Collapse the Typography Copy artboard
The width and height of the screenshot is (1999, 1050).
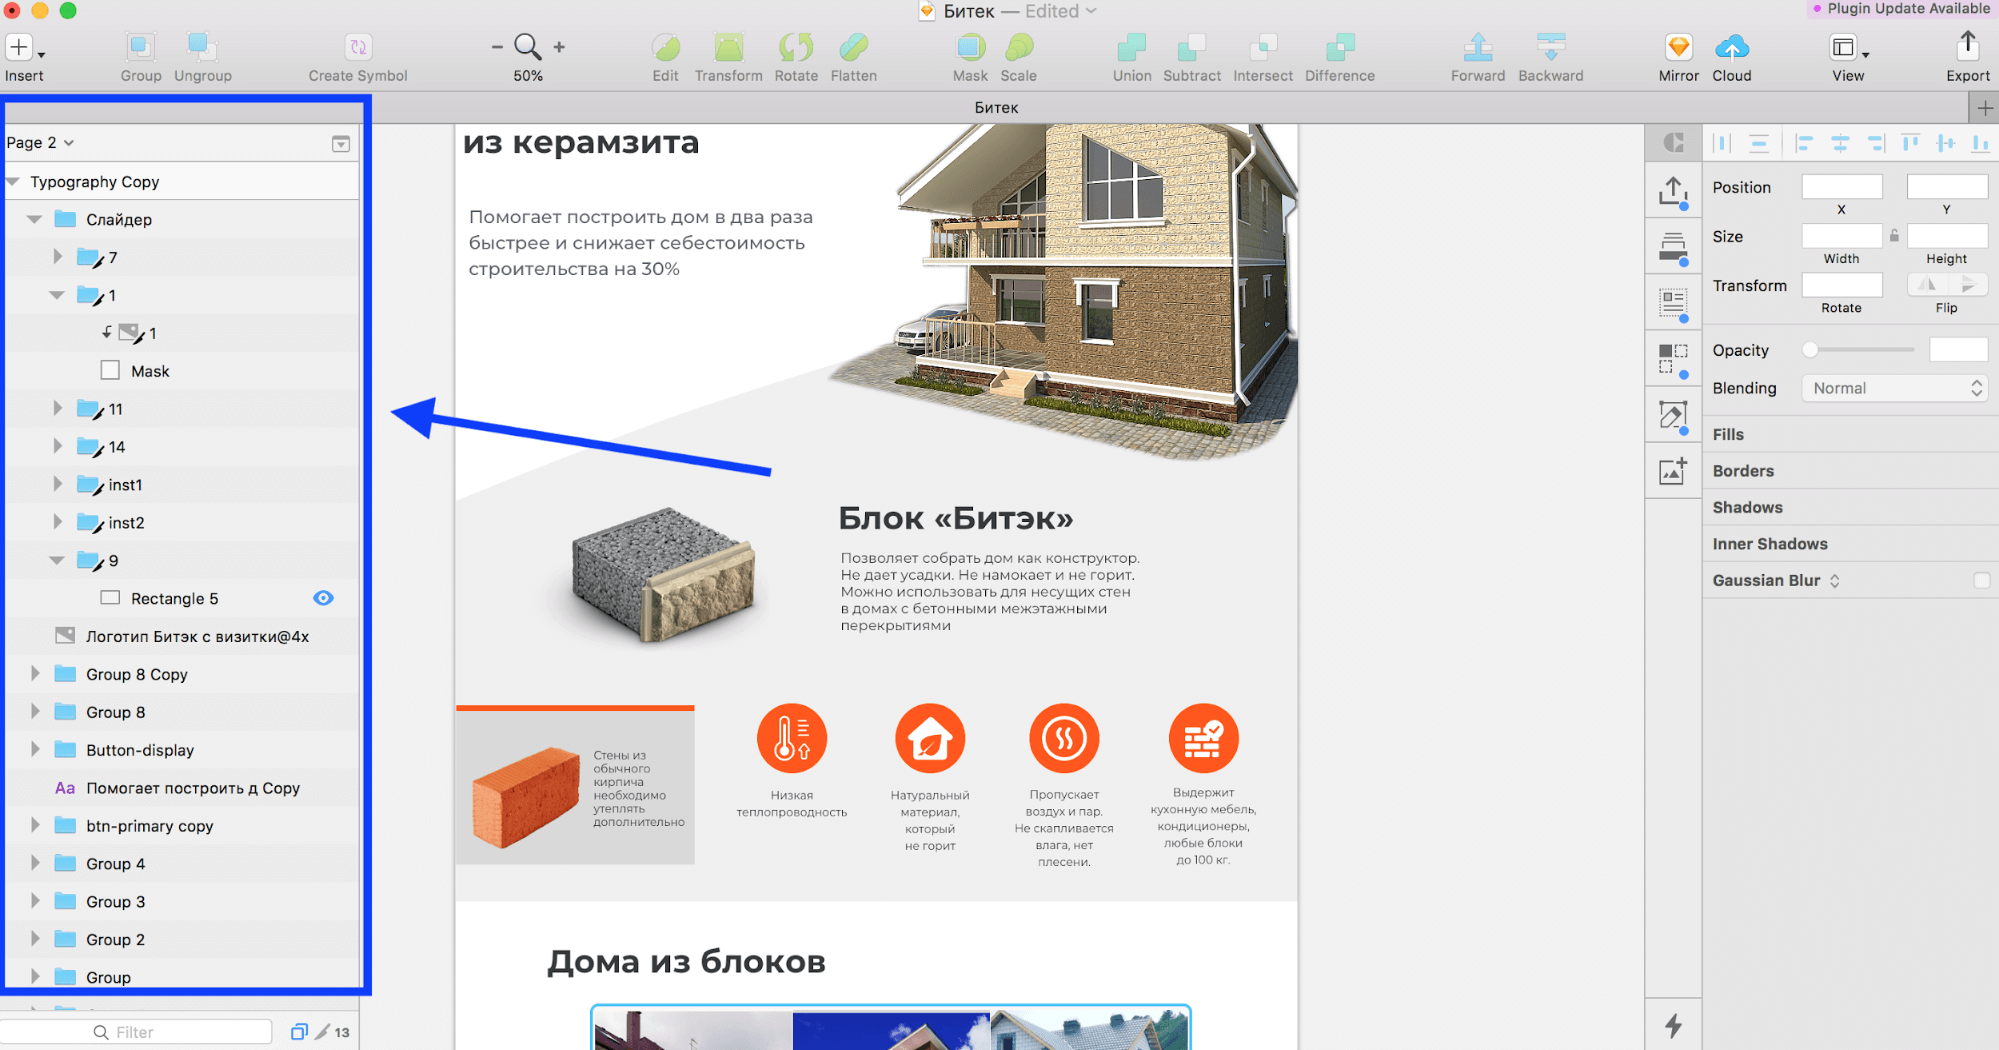pos(13,182)
